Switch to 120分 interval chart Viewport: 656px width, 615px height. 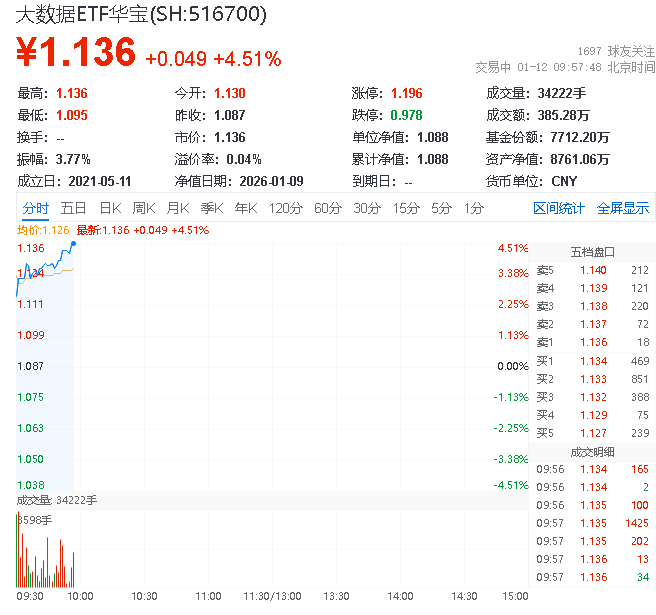pos(285,208)
